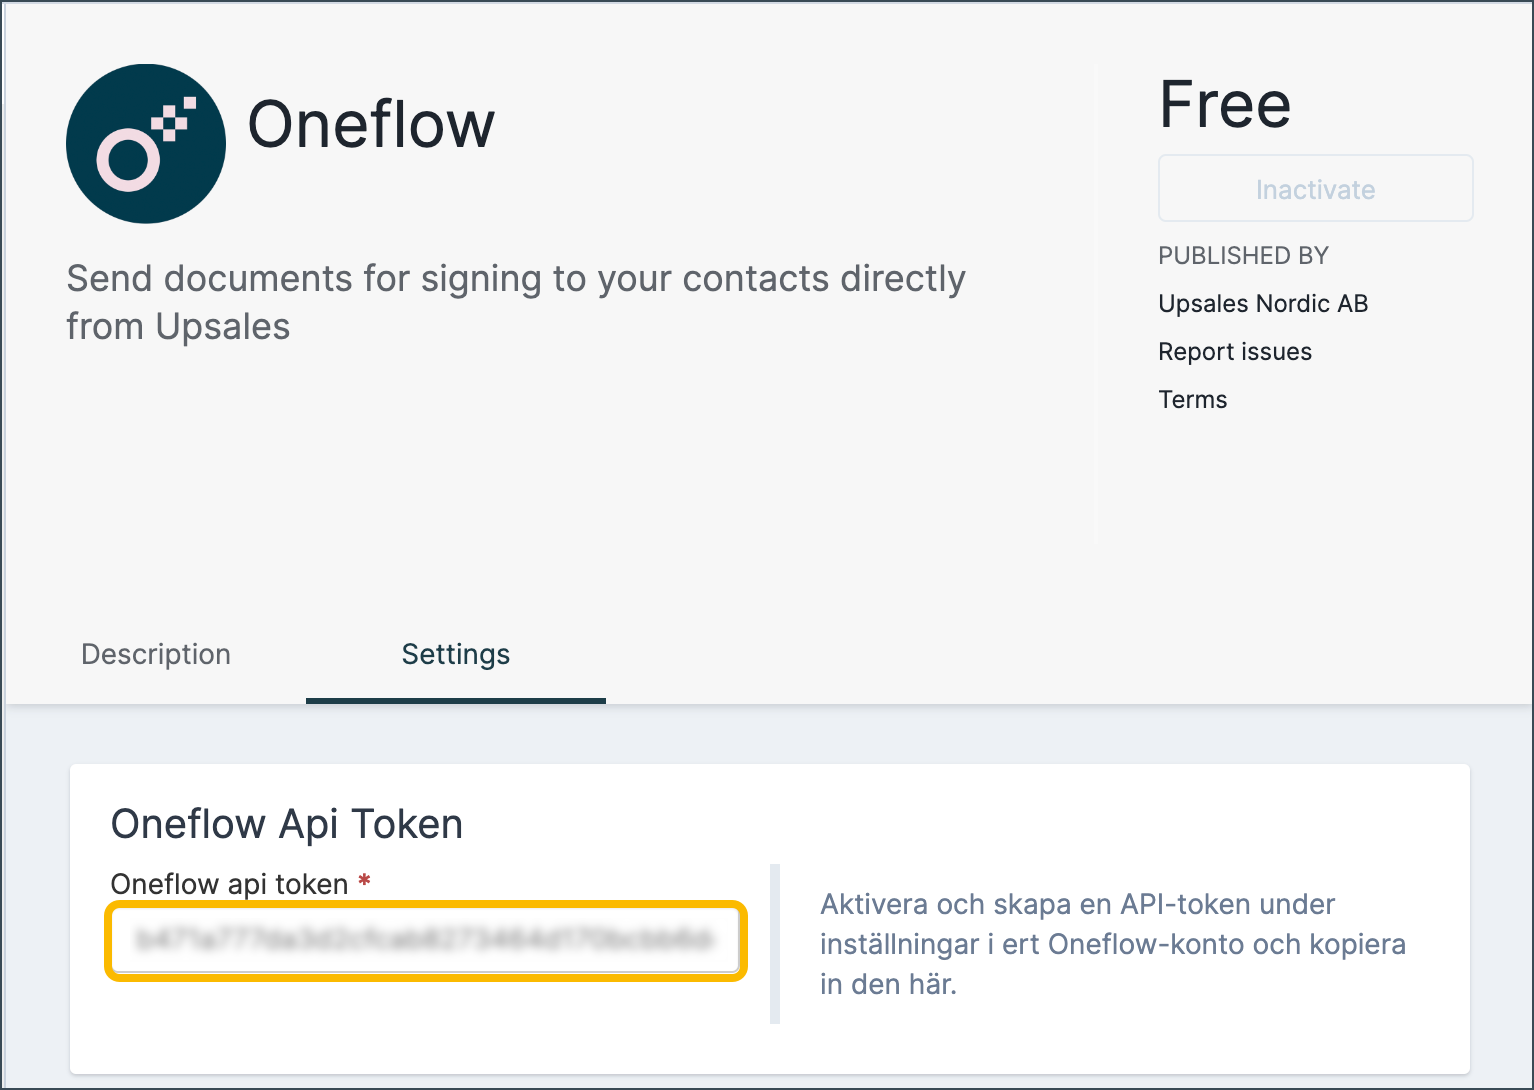
Task: Select the Settings tab
Action: pos(455,654)
